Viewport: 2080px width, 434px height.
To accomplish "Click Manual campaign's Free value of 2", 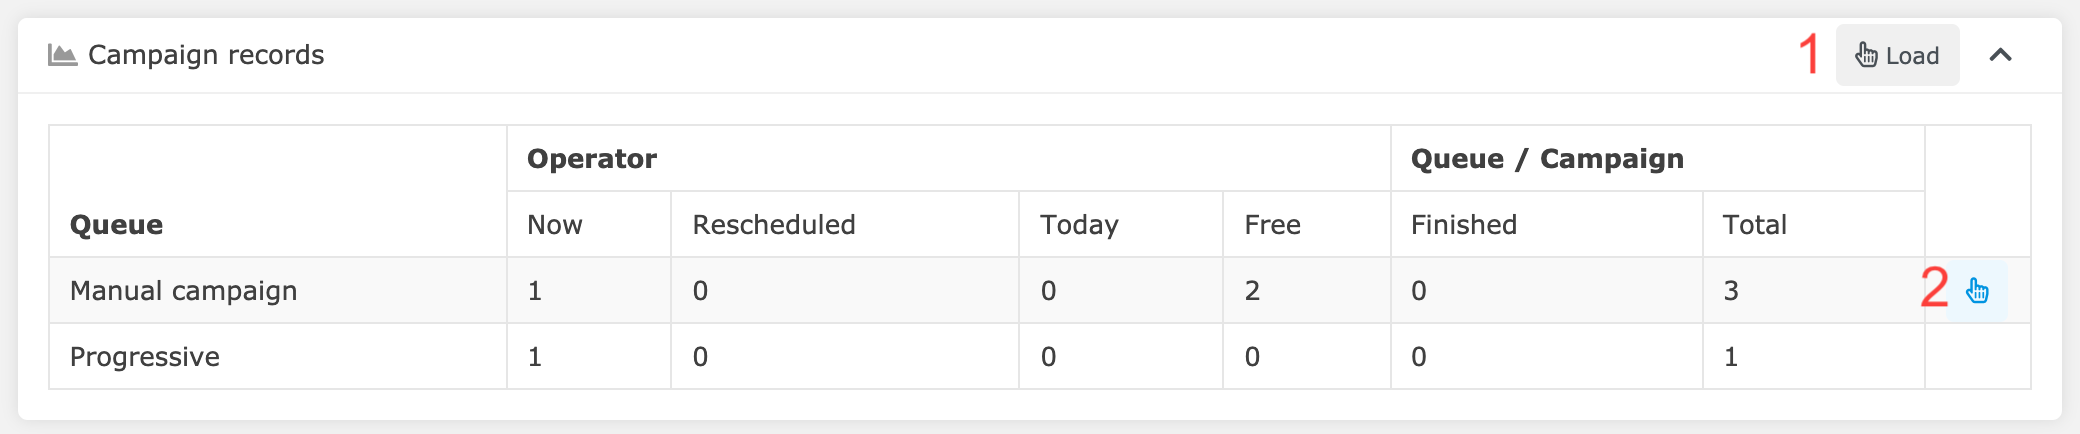I will 1252,291.
